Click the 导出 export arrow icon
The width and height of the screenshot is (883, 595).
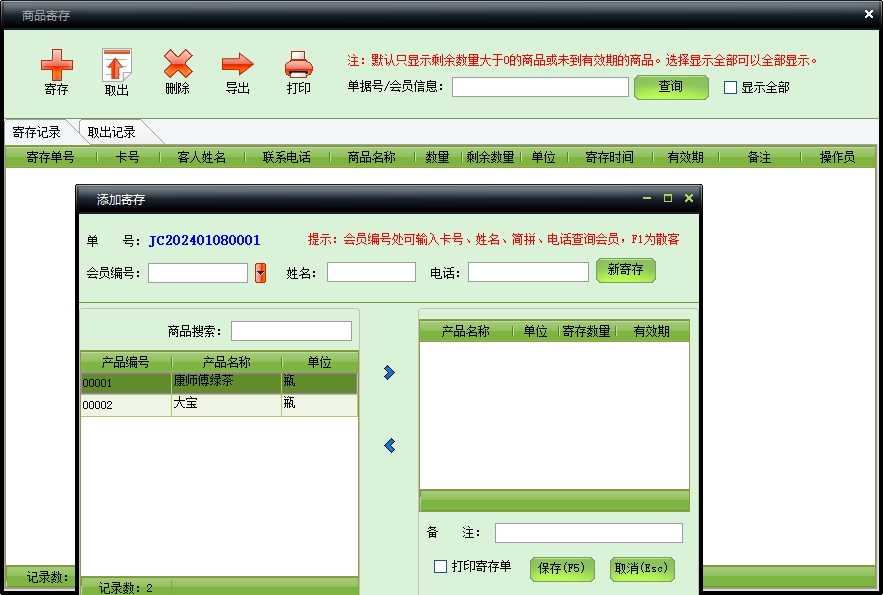237,67
